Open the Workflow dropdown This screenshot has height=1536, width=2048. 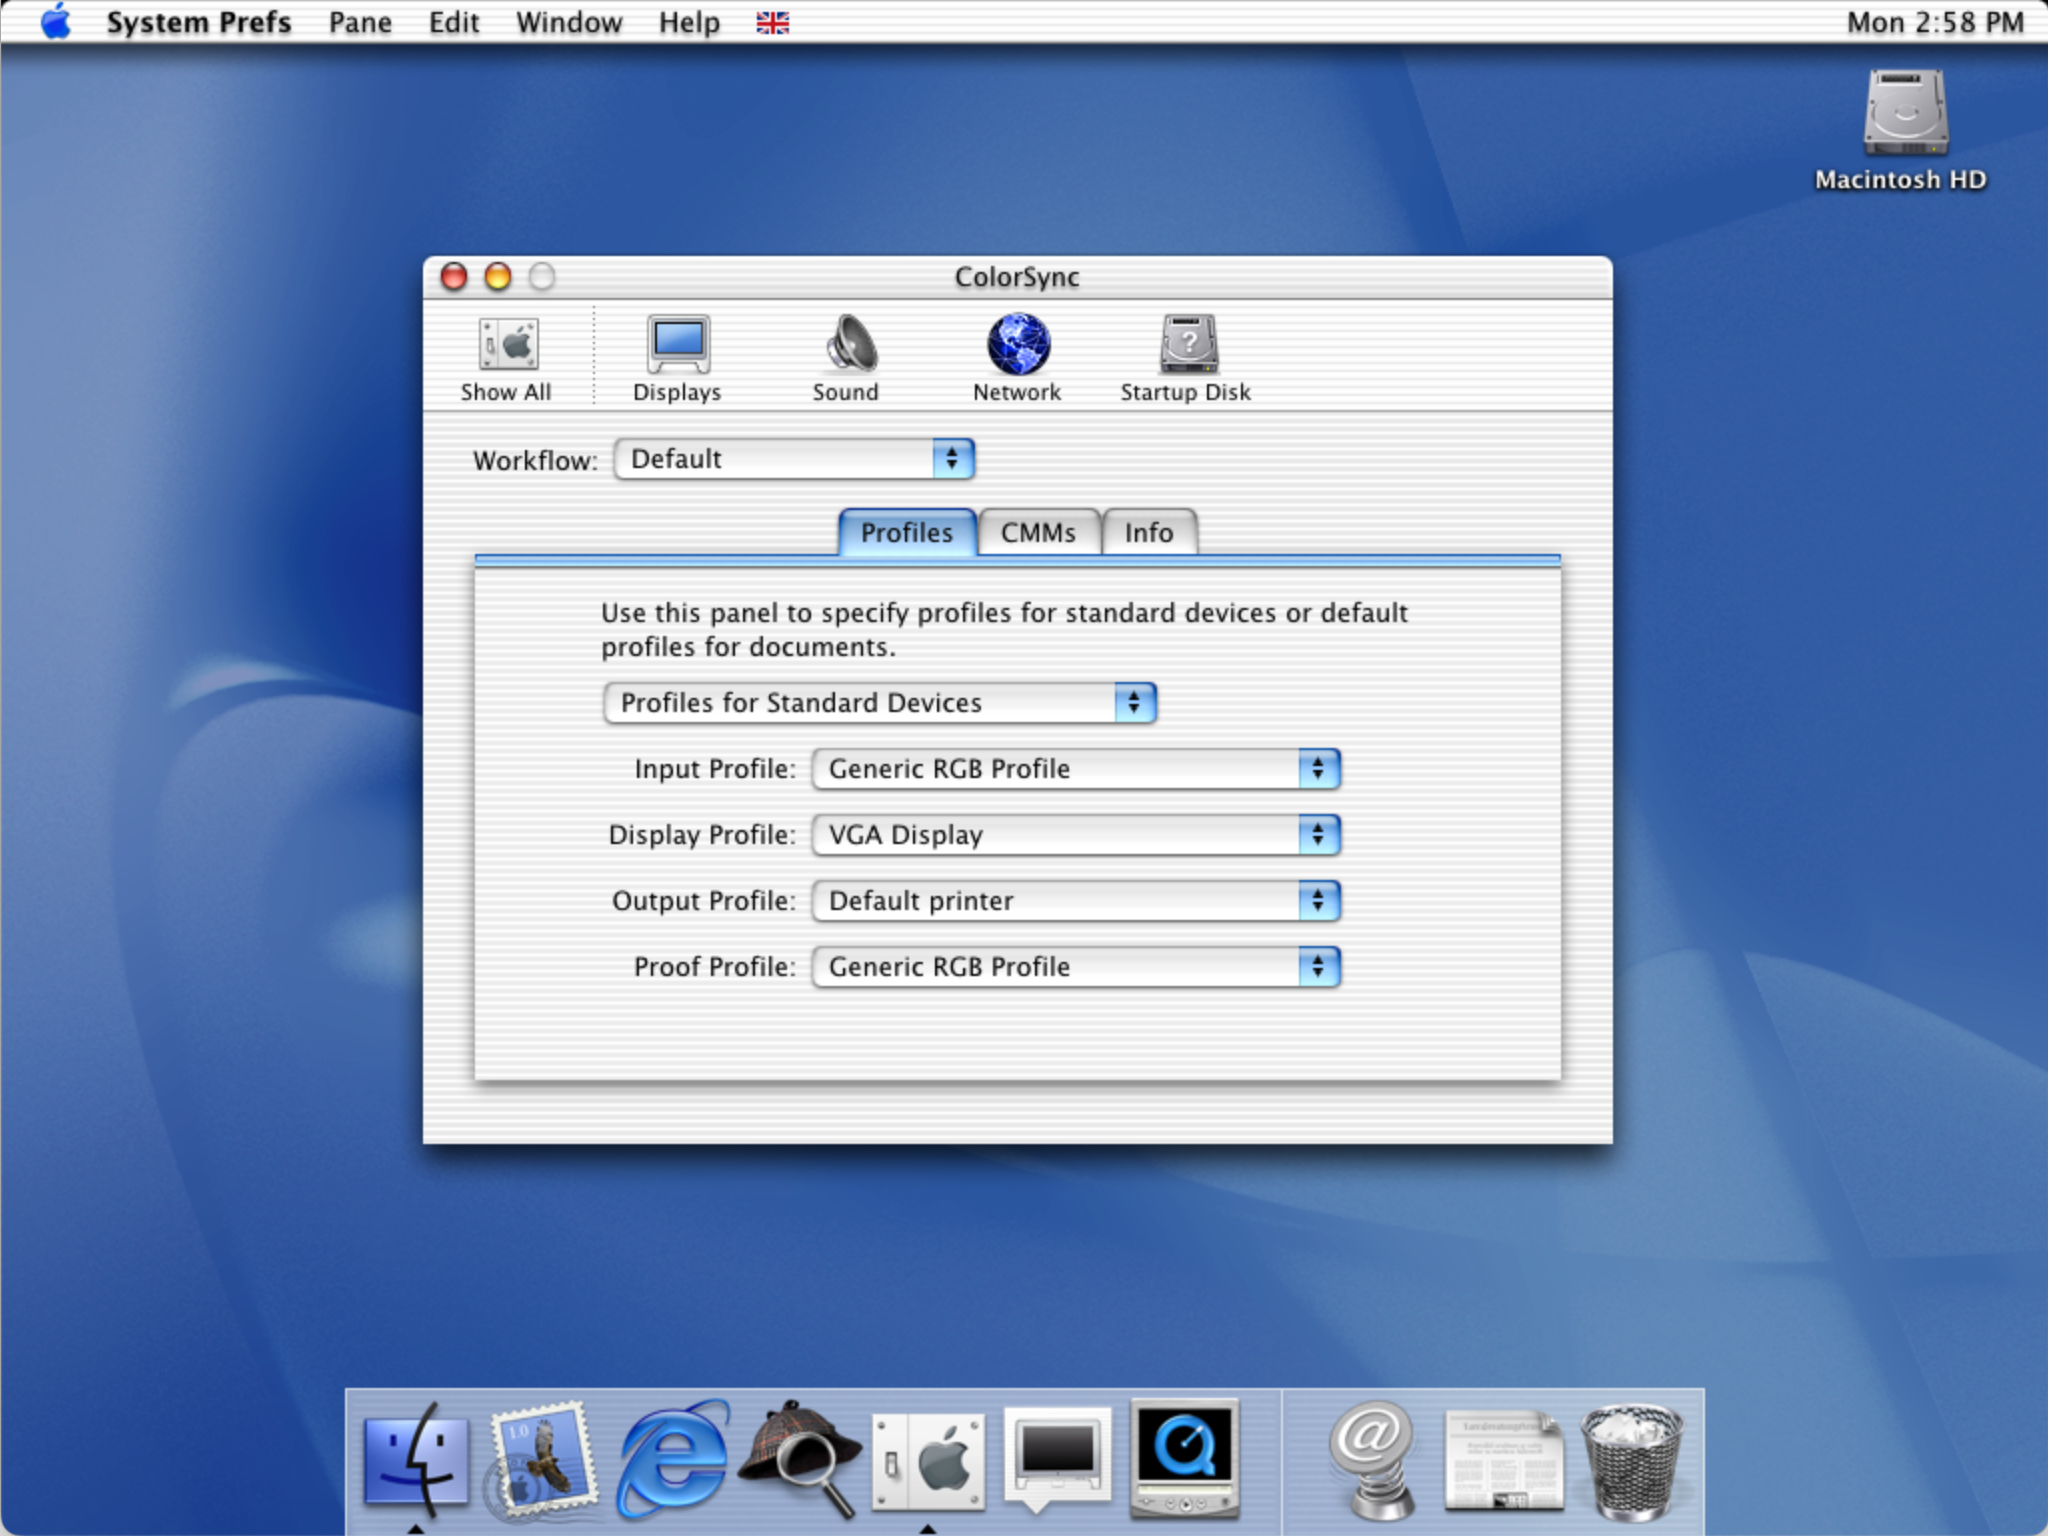794,459
